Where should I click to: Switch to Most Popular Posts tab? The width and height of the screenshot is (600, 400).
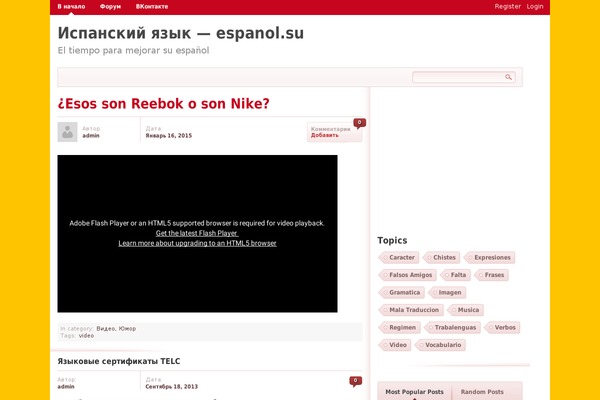pos(414,392)
